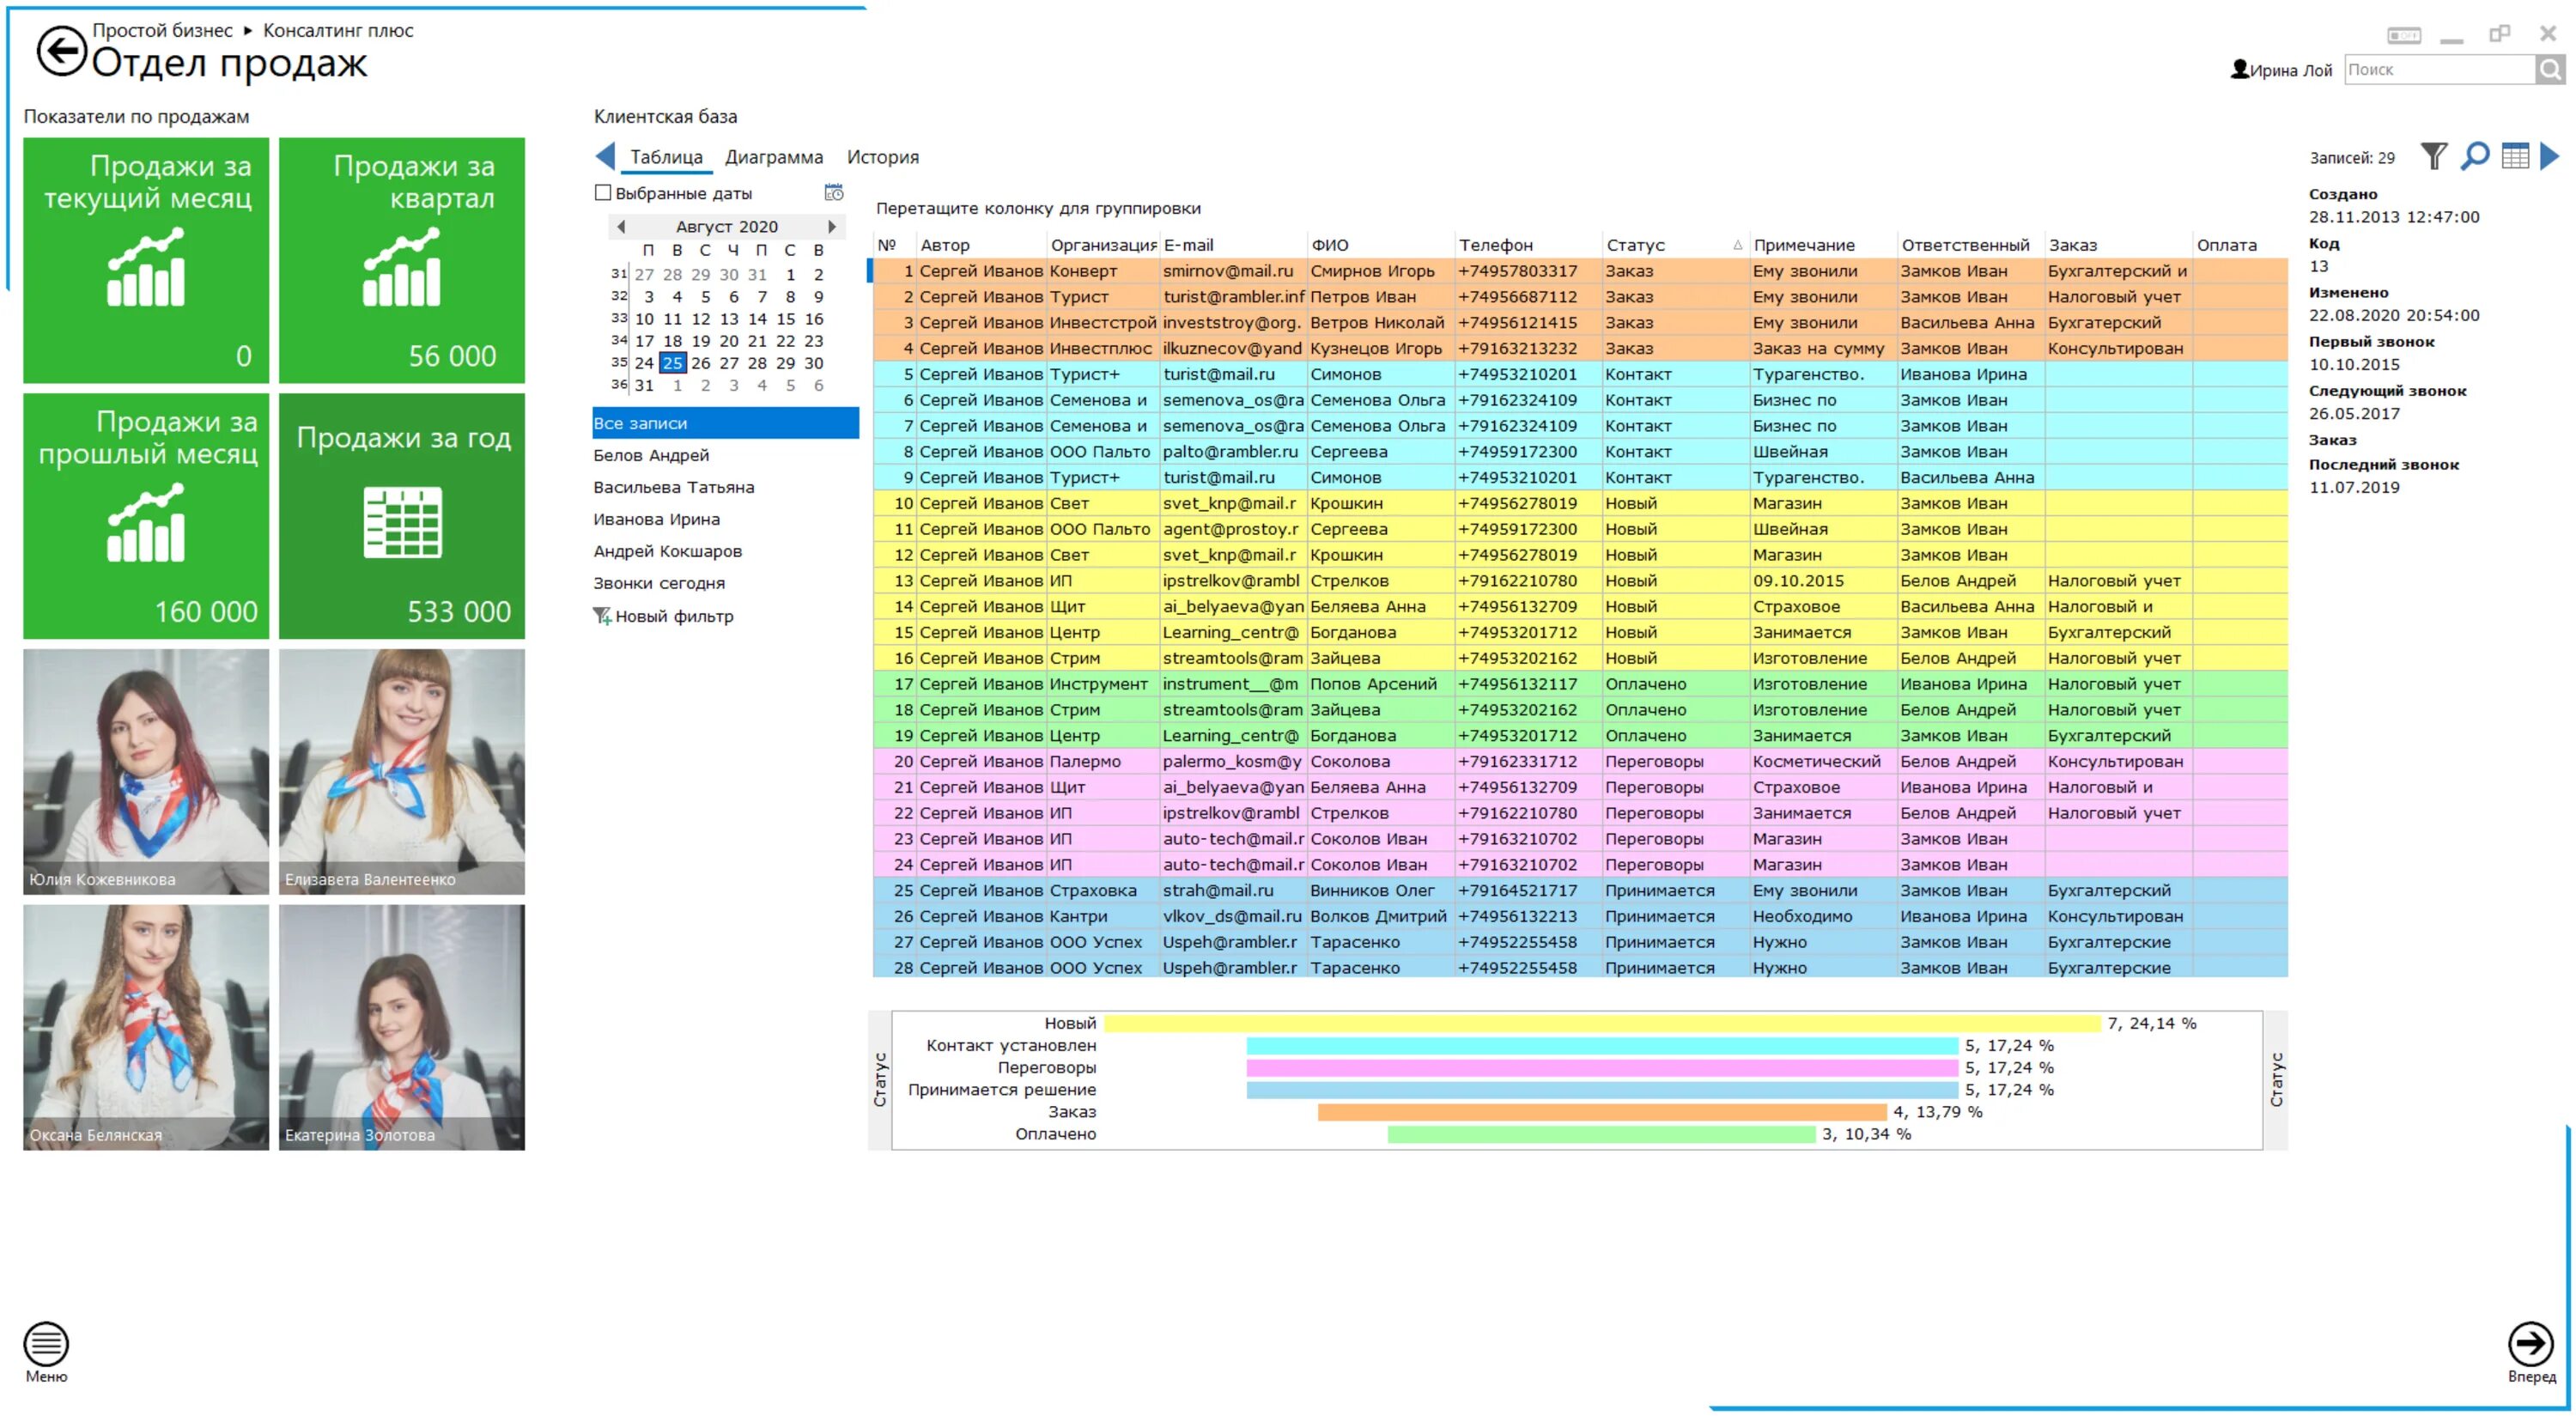Viewport: 2576px width, 1416px height.
Task: Click the Вперед forward arrow icon
Action: 2530,1343
